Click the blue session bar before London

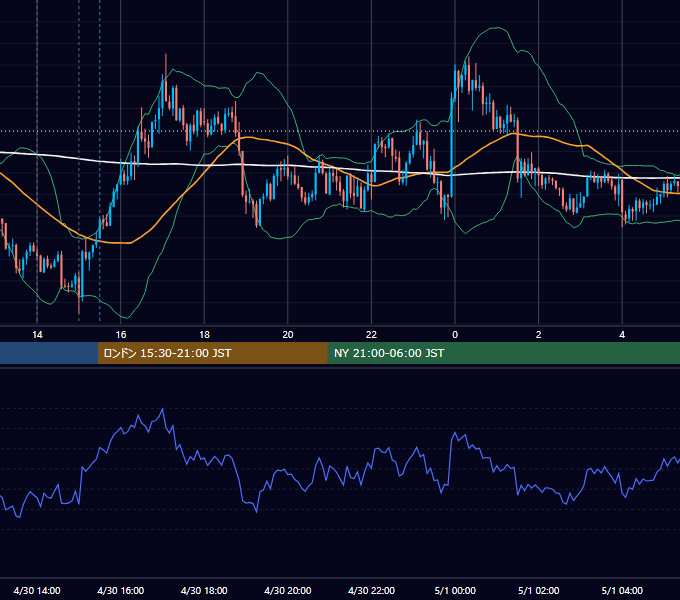pos(49,353)
